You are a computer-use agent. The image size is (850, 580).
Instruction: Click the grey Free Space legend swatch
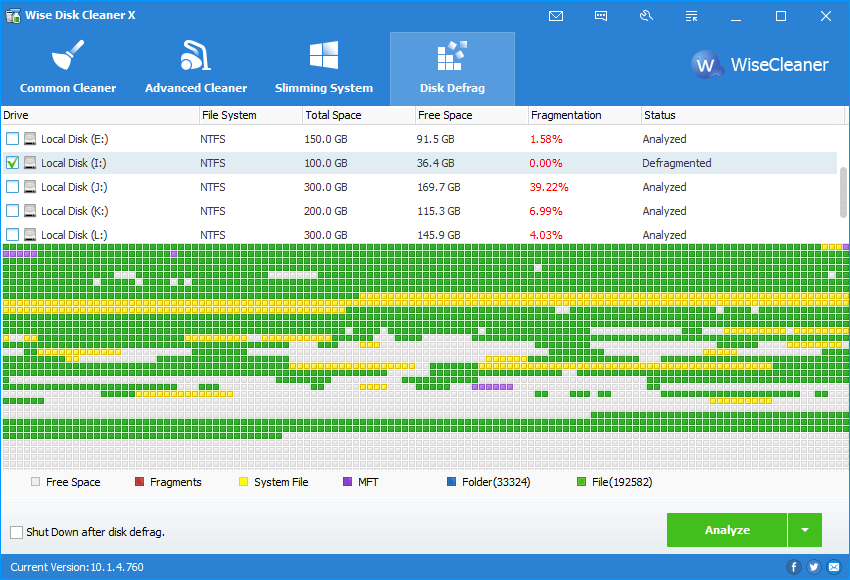pyautogui.click(x=35, y=481)
